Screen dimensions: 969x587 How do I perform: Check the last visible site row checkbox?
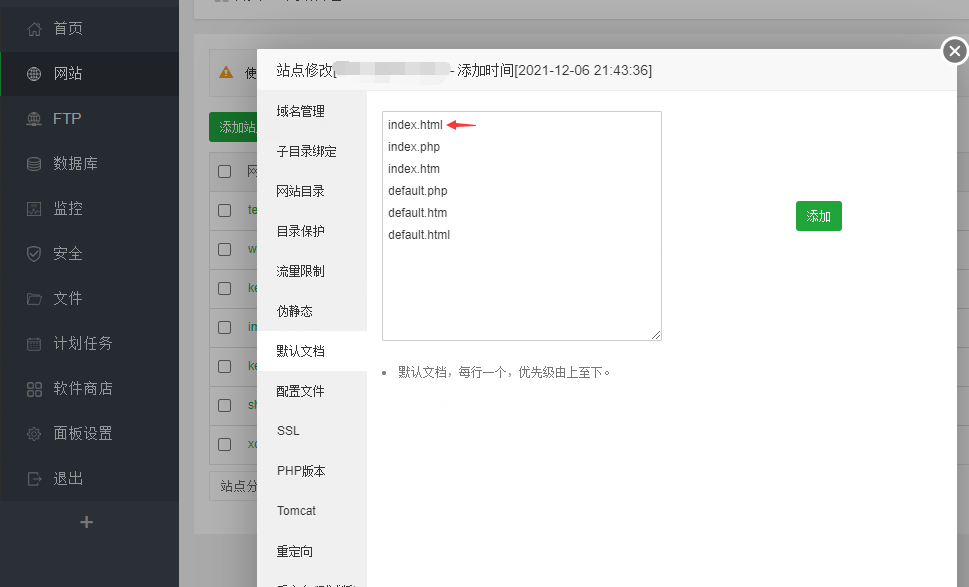(225, 444)
